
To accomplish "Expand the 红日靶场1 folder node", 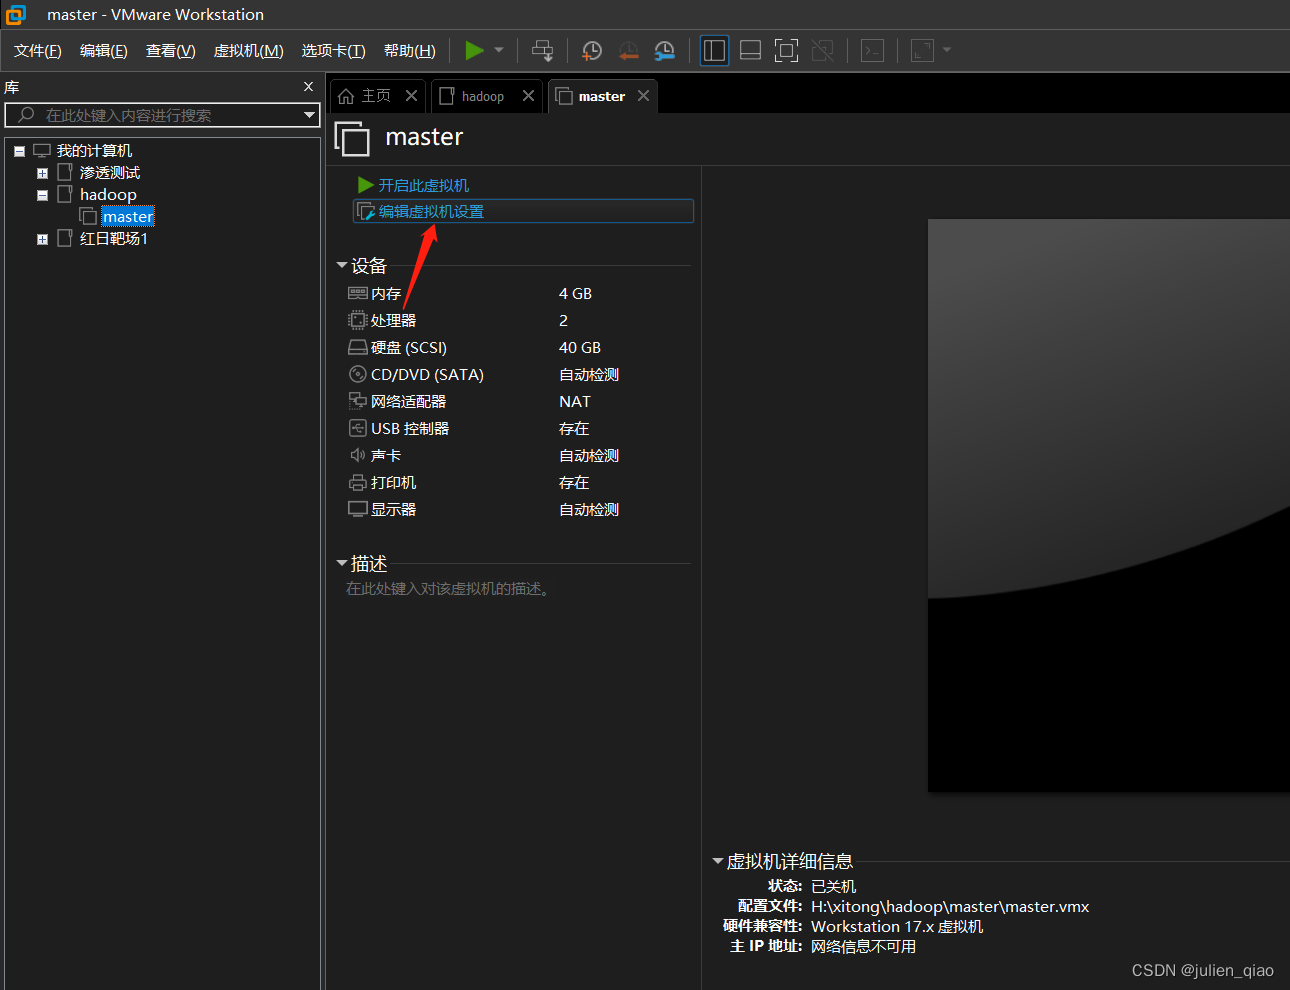I will click(42, 240).
